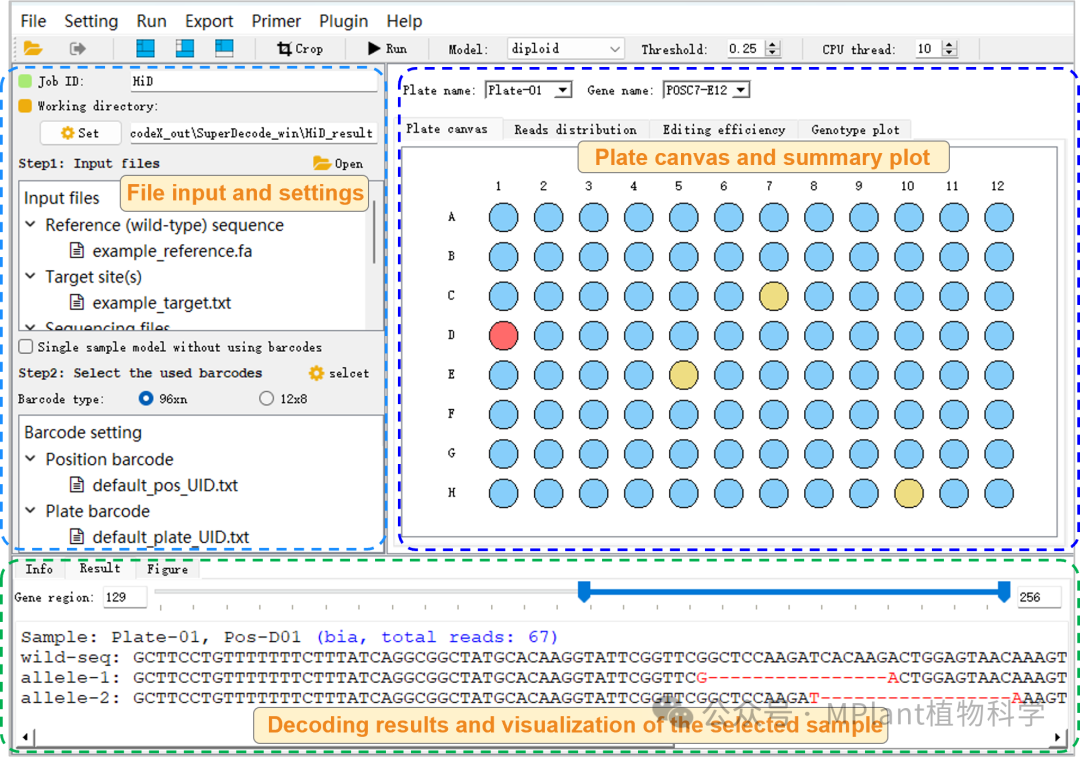
Task: Click the Set working directory button
Action: click(x=80, y=132)
